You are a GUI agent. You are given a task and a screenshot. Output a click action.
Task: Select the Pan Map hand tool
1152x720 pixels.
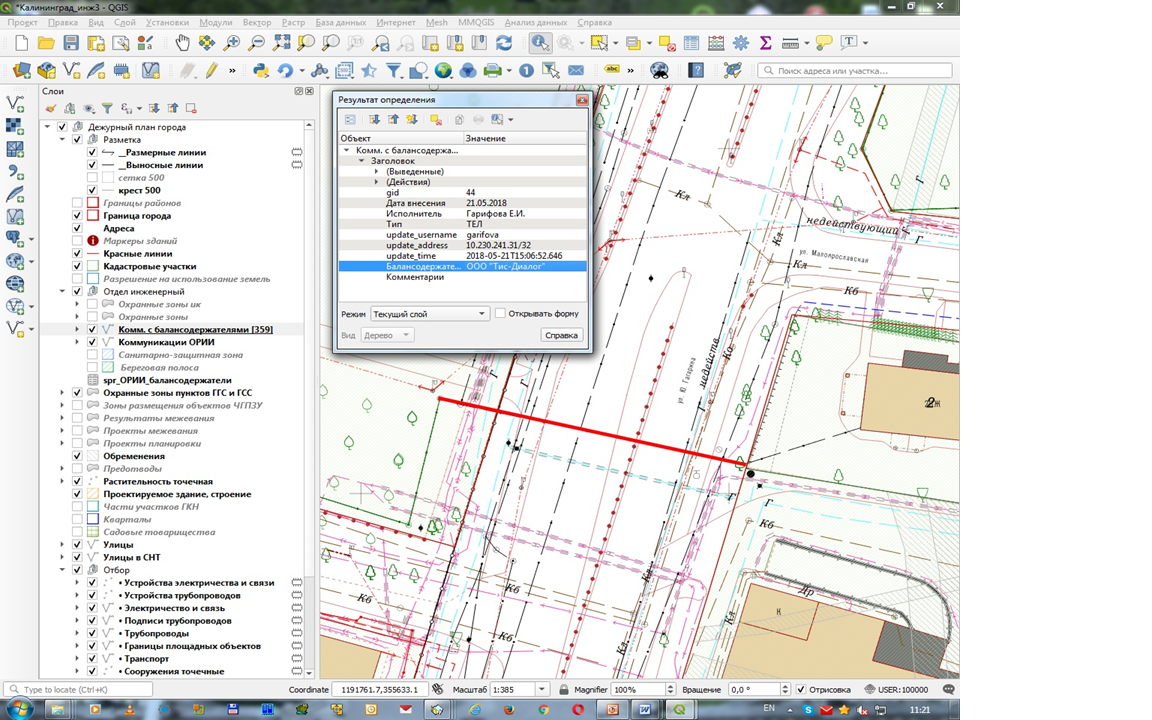[183, 43]
